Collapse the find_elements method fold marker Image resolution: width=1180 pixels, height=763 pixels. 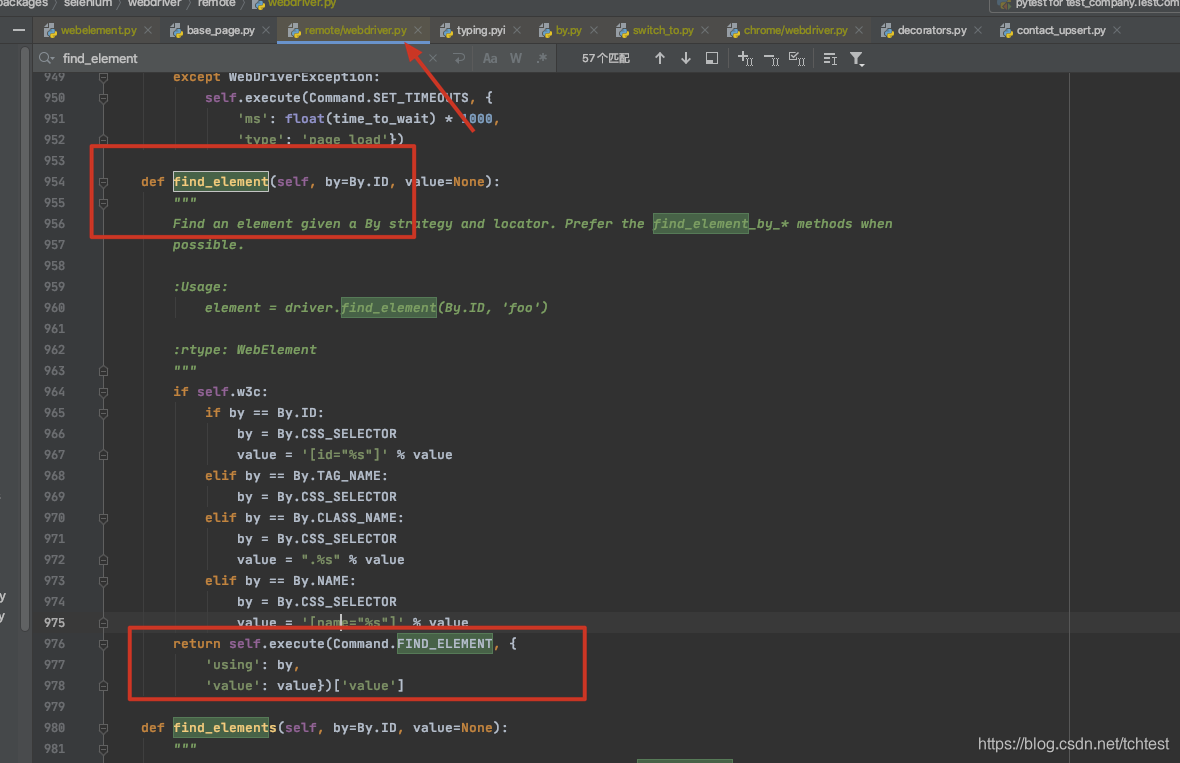tap(103, 727)
